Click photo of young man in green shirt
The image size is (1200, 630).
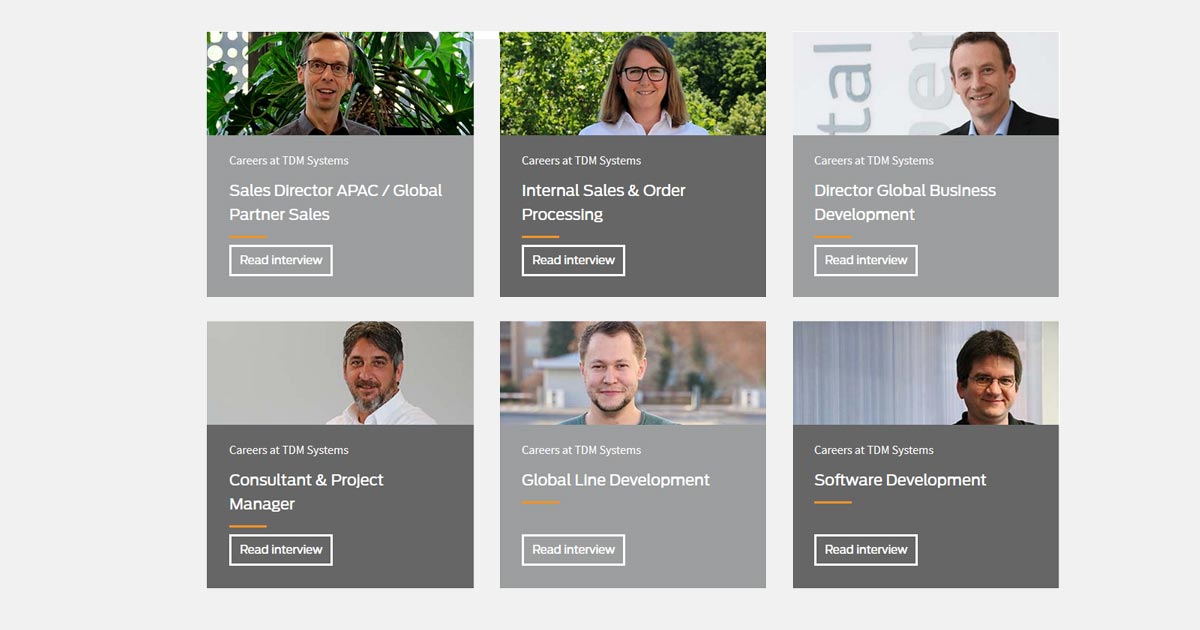click(633, 373)
